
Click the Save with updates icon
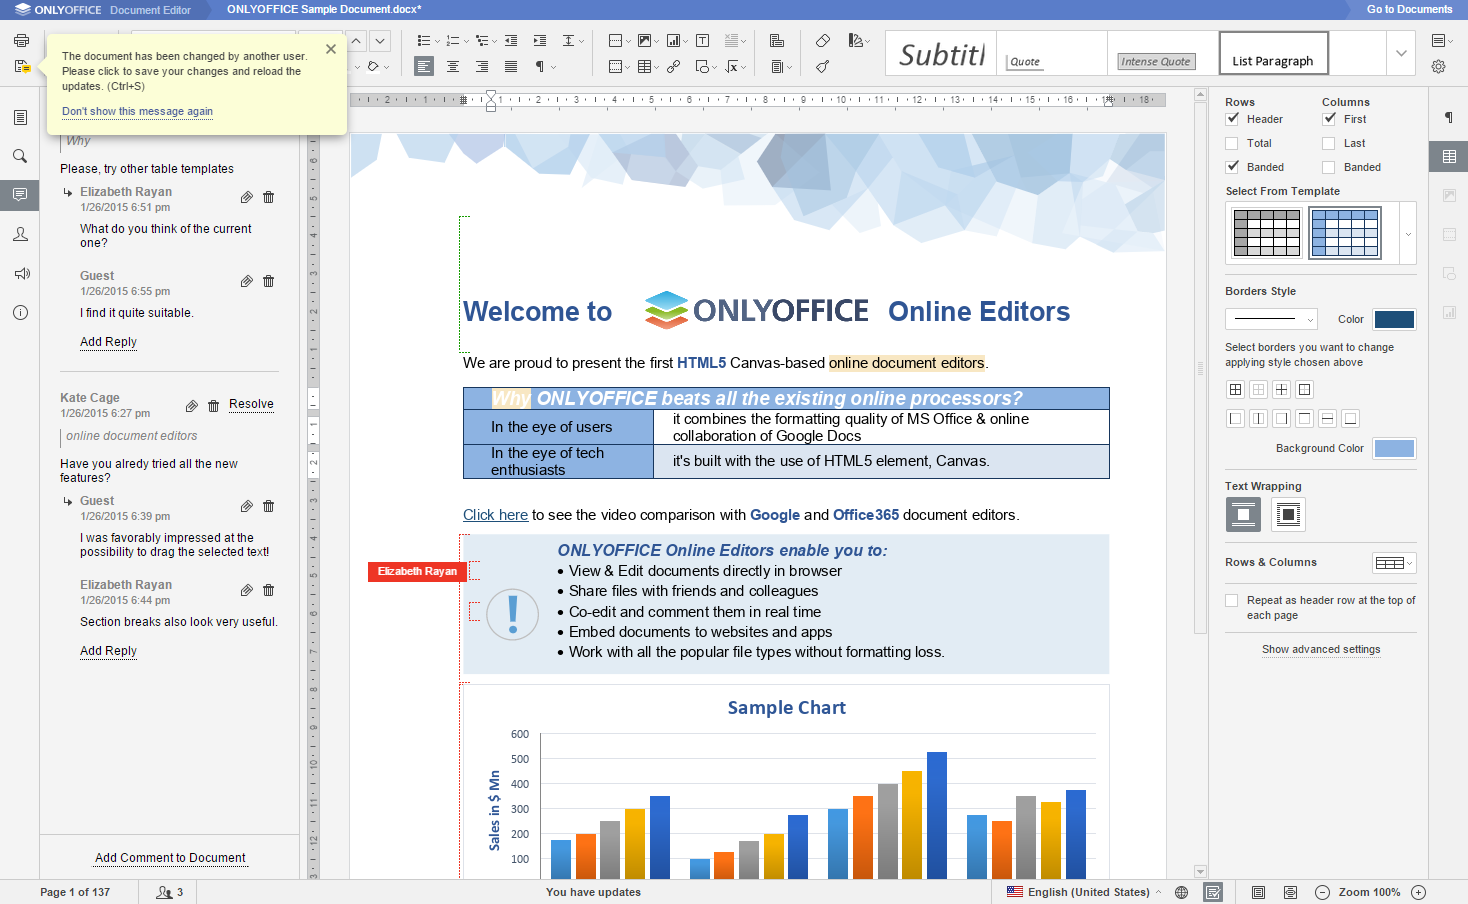[22, 67]
